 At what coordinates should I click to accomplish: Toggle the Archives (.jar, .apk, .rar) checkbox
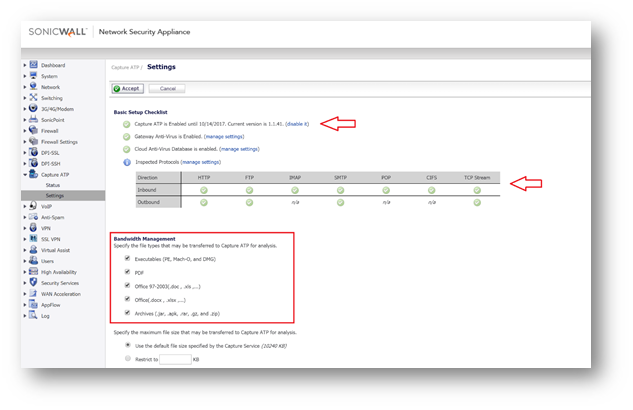tap(127, 312)
